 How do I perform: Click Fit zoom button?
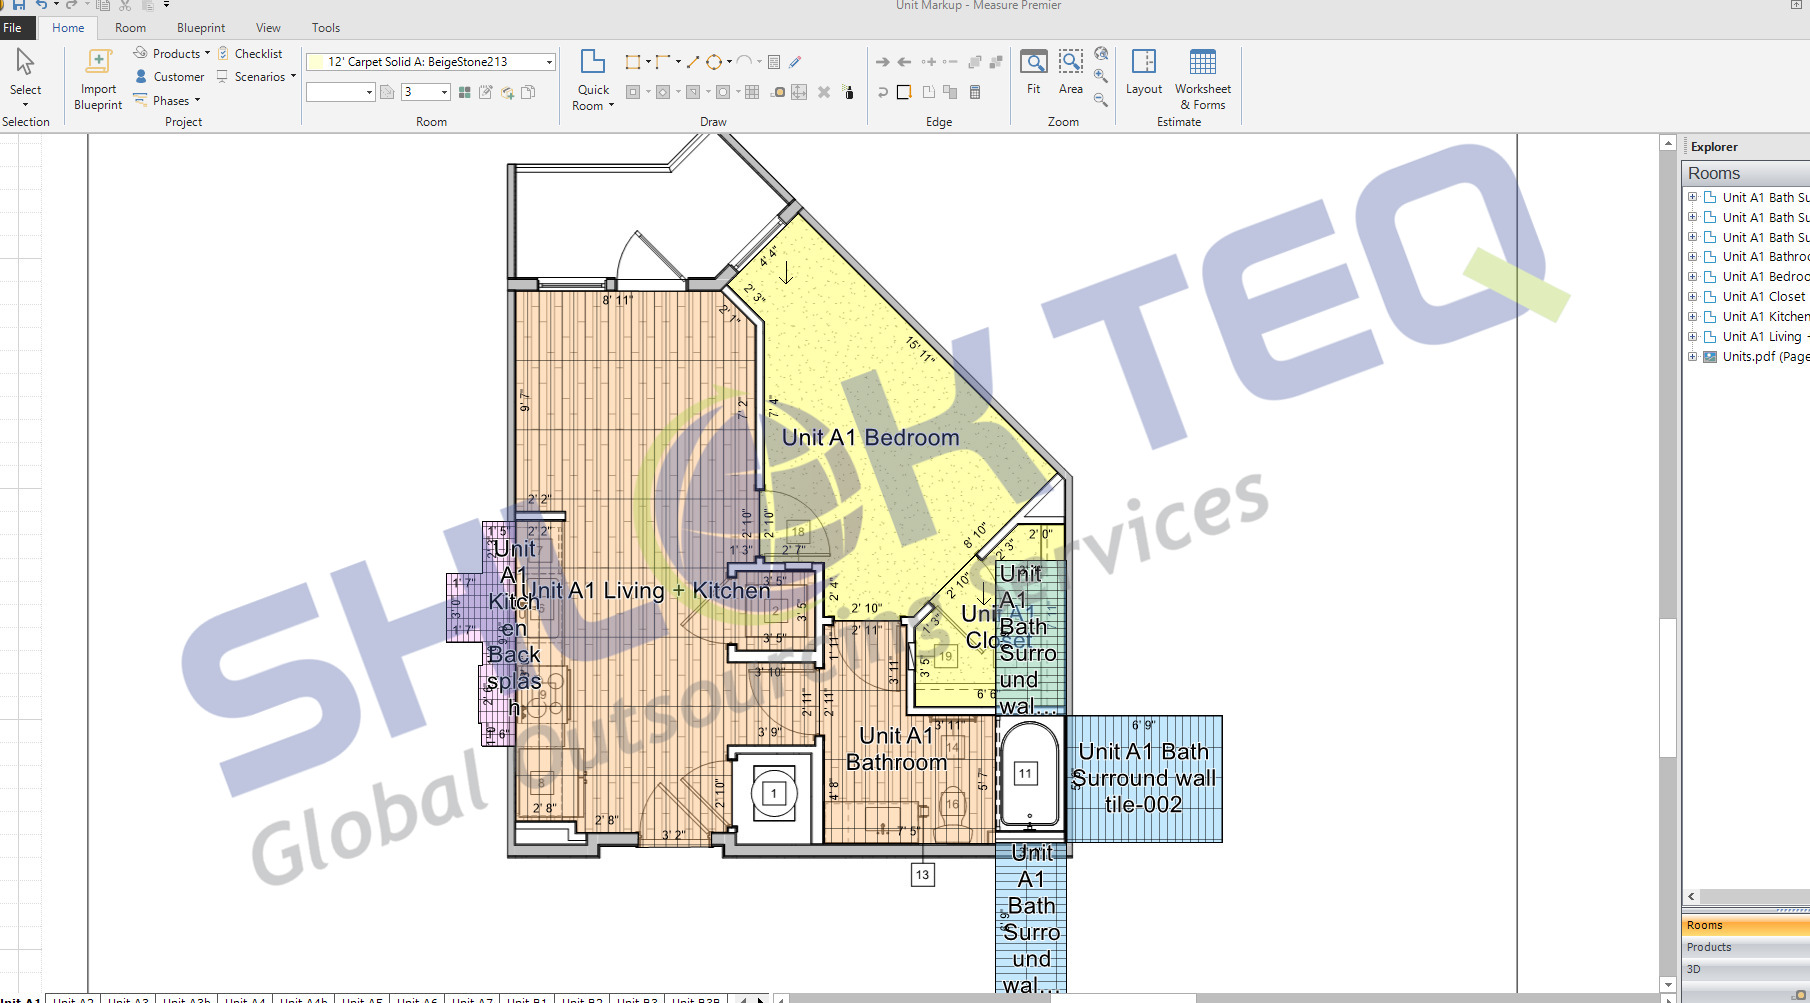click(1034, 72)
